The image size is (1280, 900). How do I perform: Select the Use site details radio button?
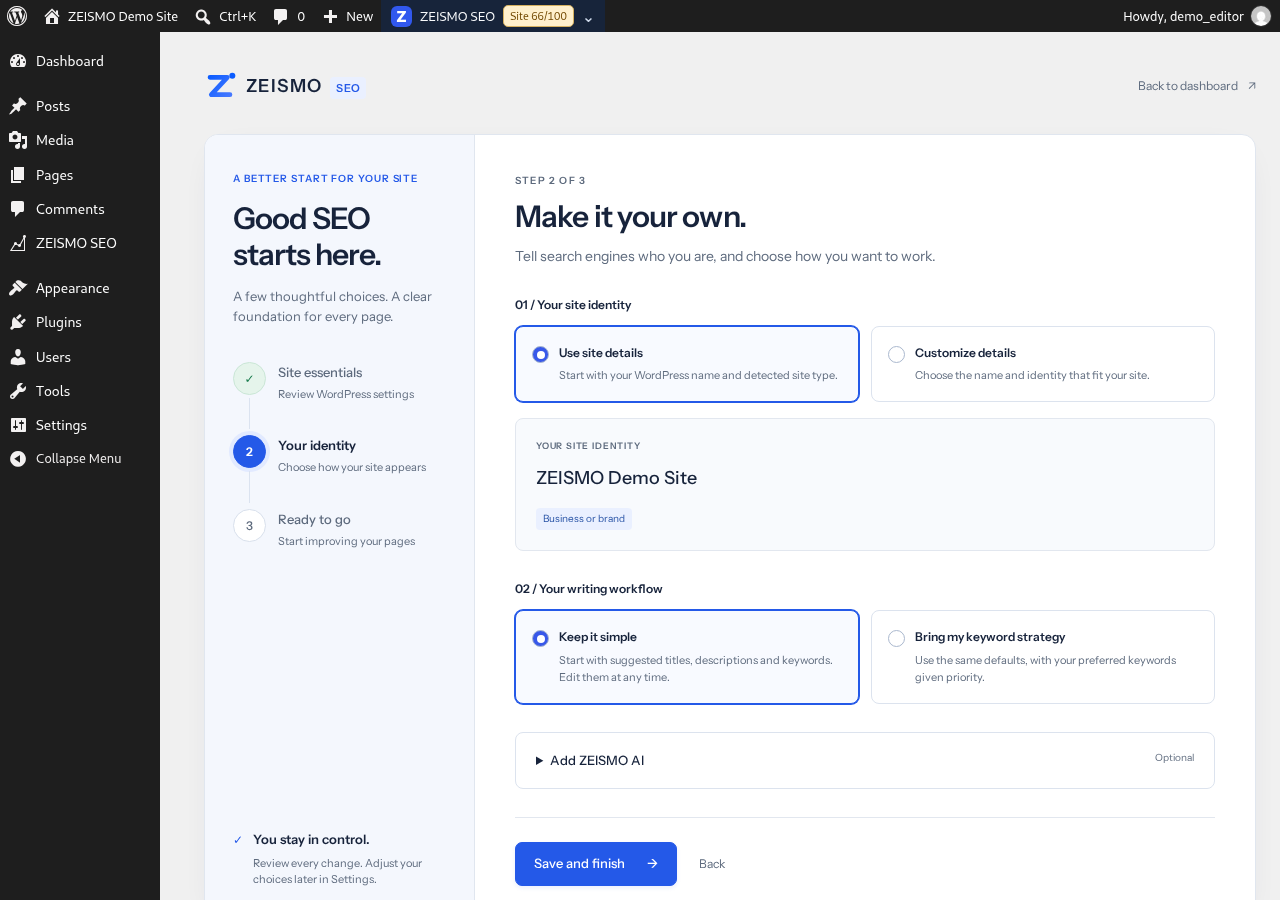point(541,354)
